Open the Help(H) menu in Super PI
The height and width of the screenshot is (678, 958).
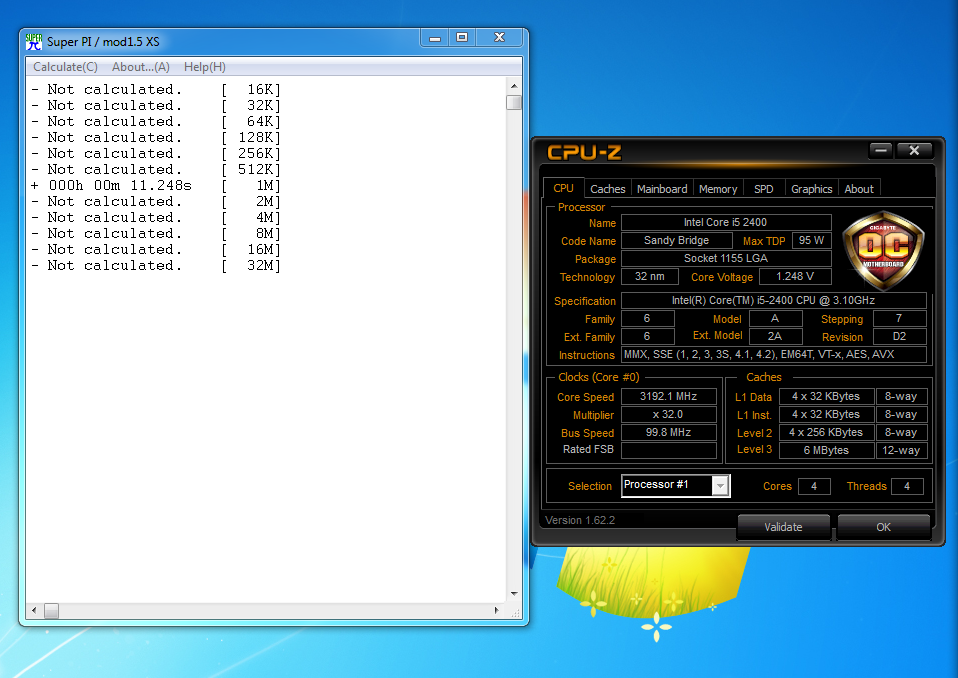205,67
